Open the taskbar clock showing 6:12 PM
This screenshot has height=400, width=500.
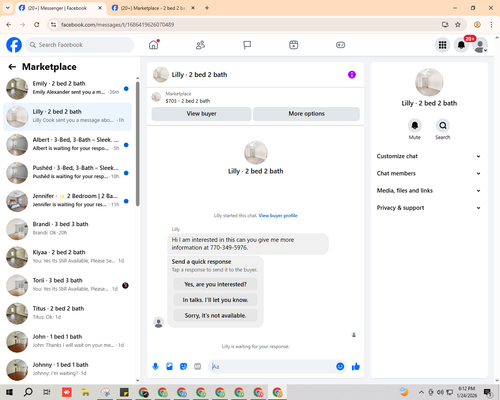tap(467, 392)
